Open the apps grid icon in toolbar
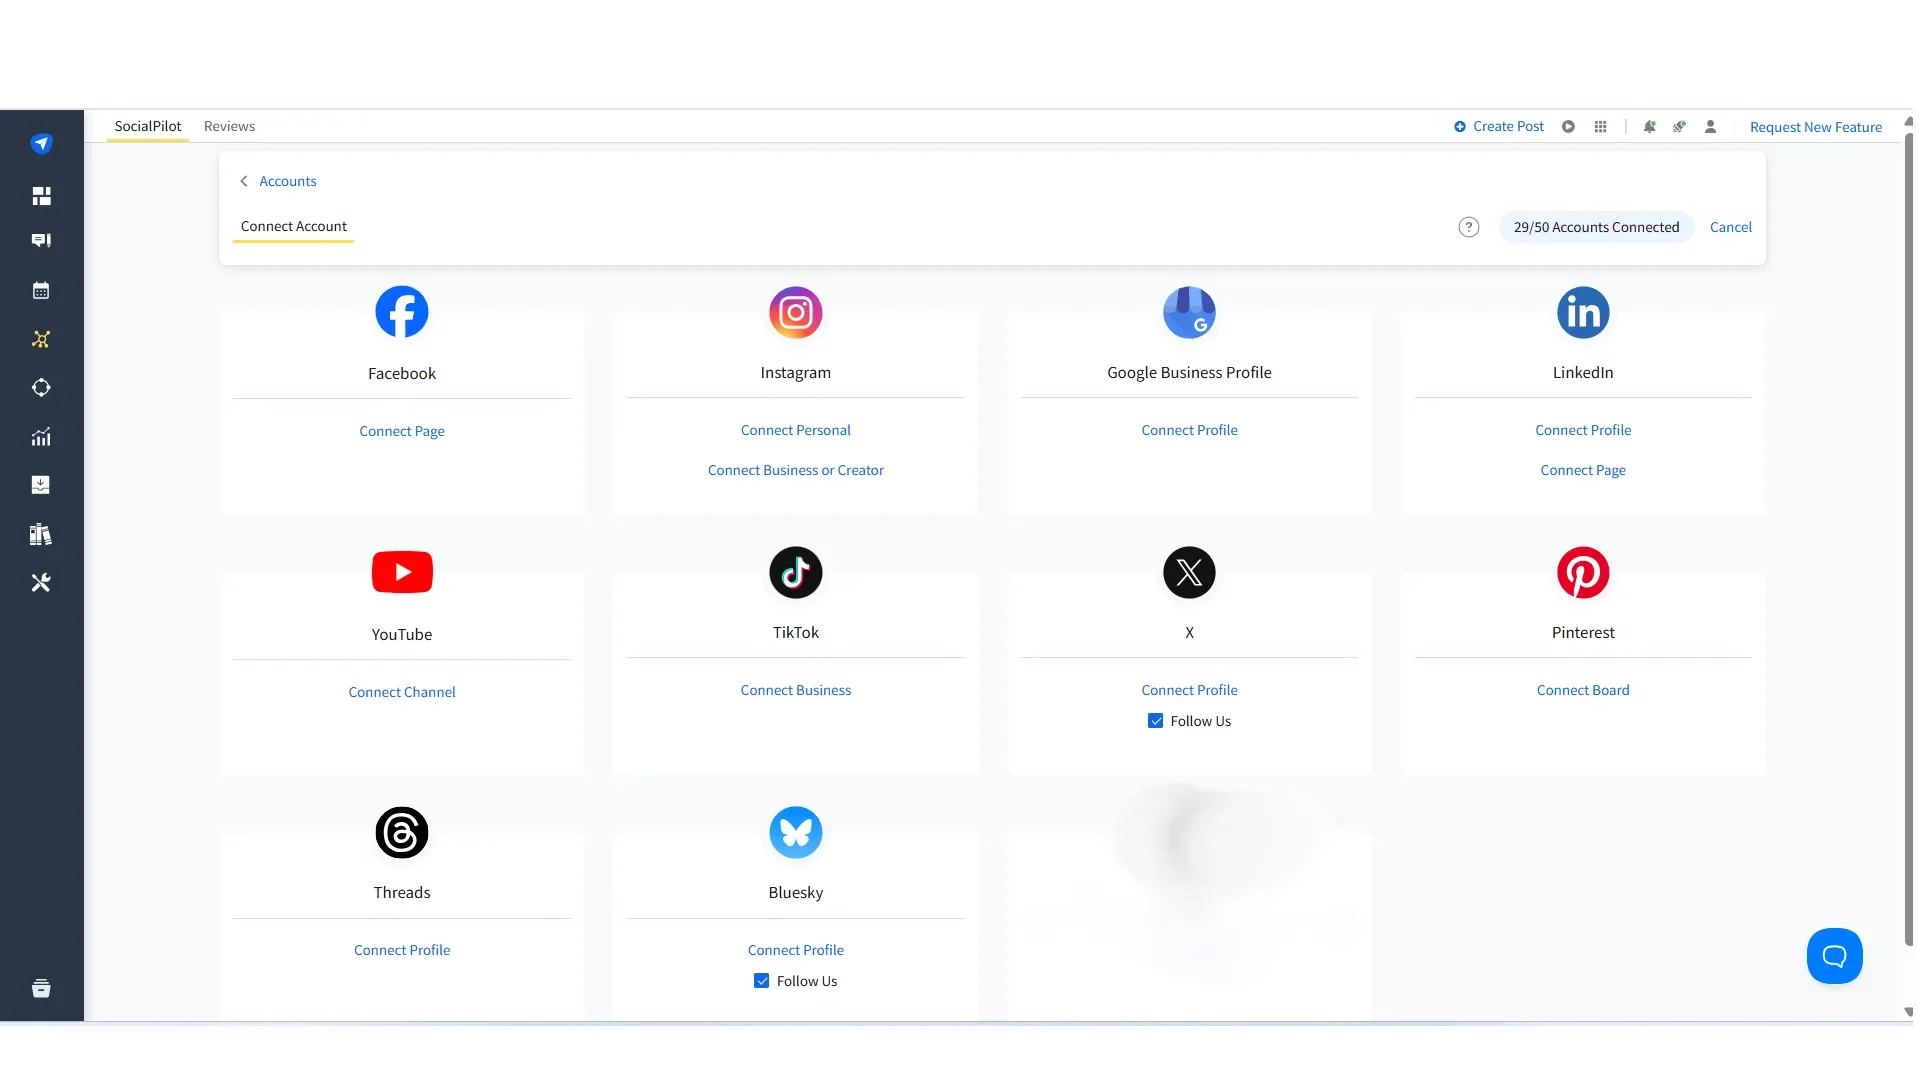The image size is (1919, 1079). click(1599, 126)
